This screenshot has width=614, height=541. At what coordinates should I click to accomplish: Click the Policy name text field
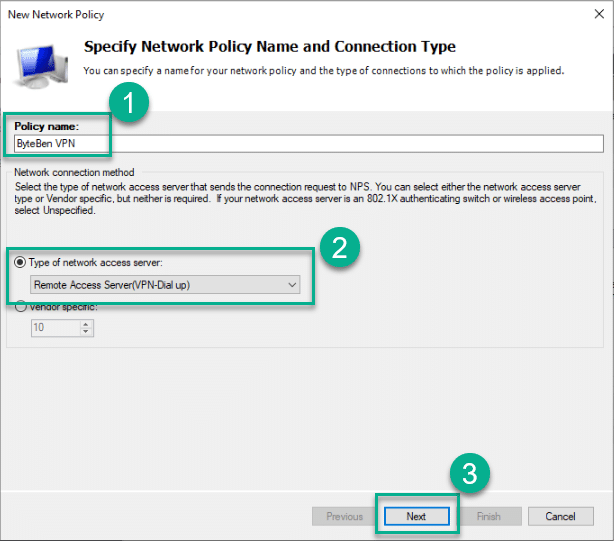309,144
